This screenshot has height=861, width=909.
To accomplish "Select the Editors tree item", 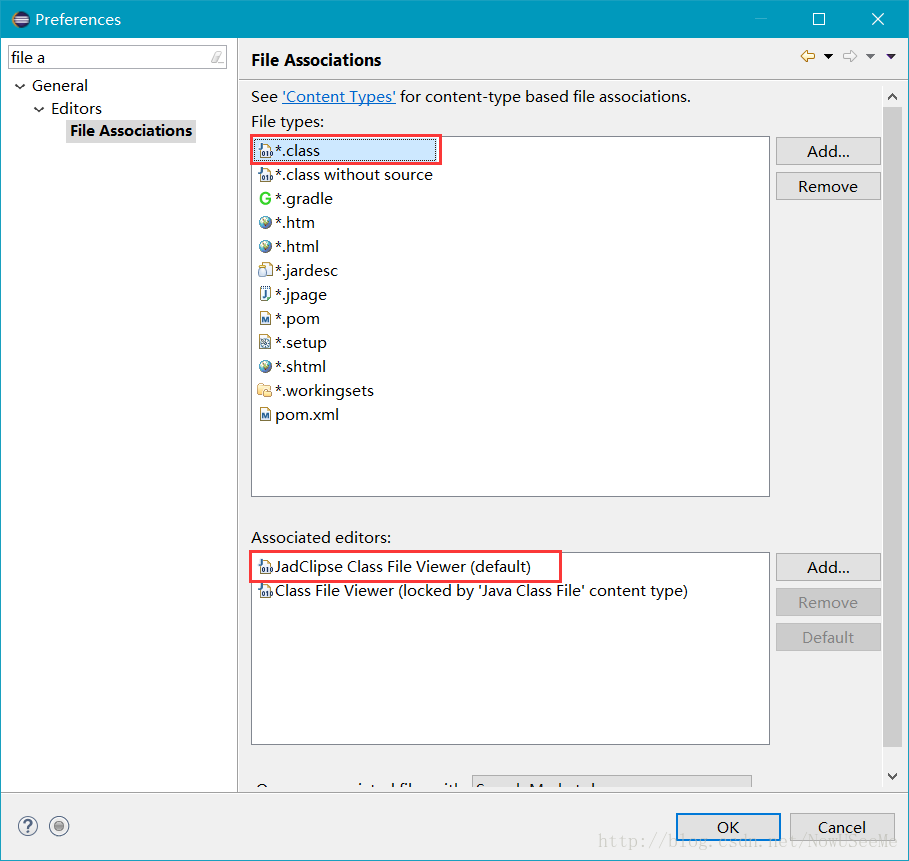I will tap(76, 108).
